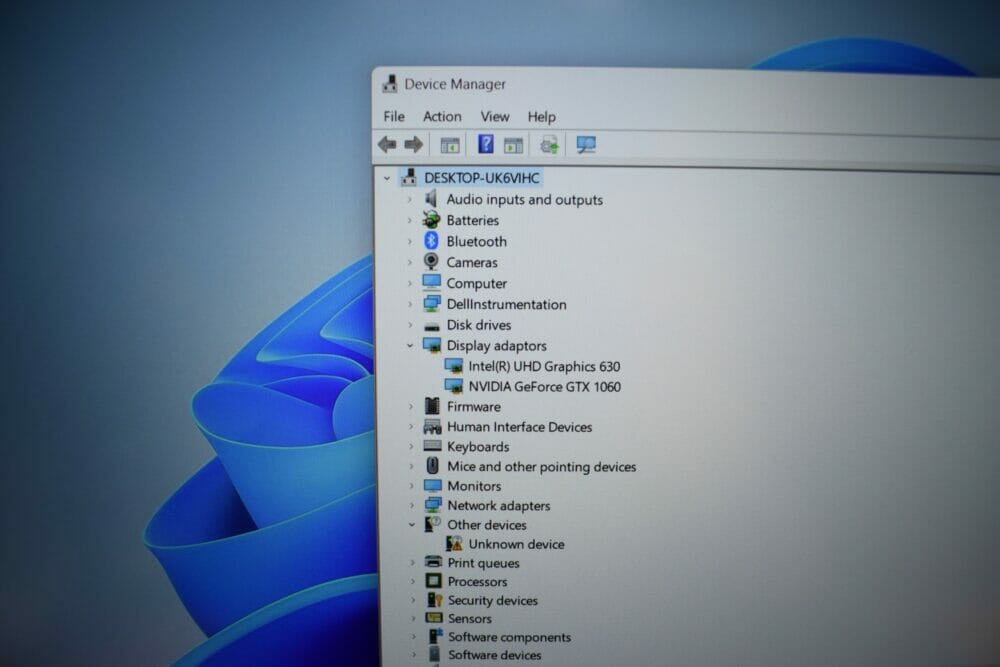Click the blue Help question-mark toolbar icon

point(485,144)
